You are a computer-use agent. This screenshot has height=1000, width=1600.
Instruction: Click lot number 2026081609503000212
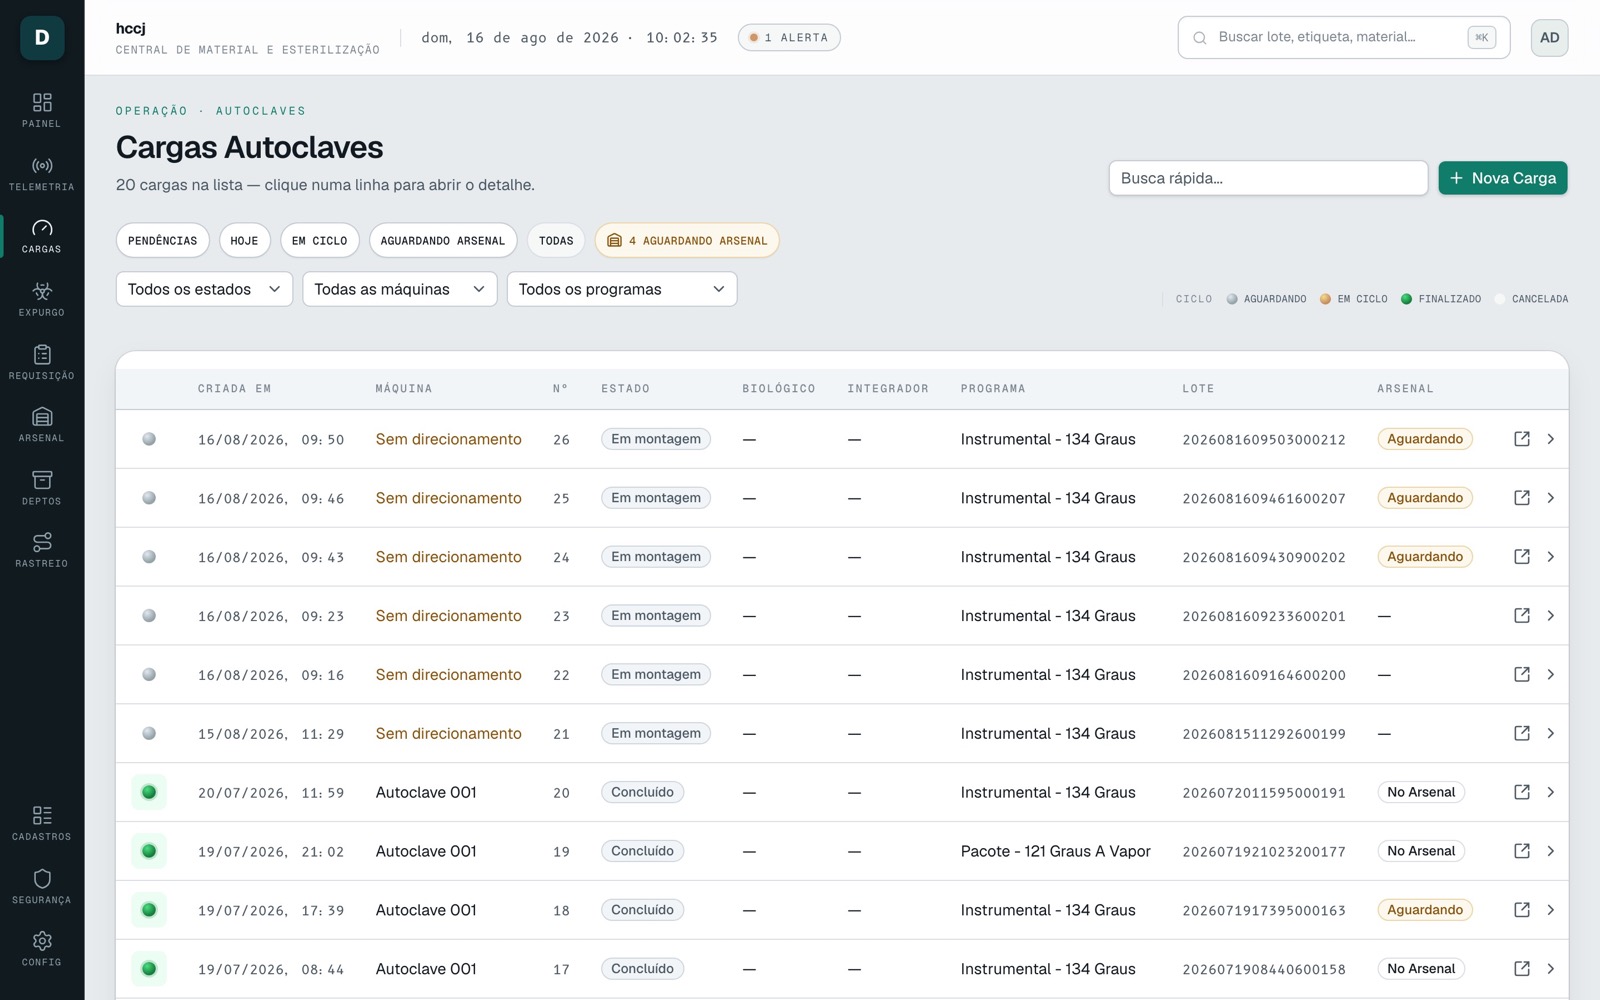1264,440
